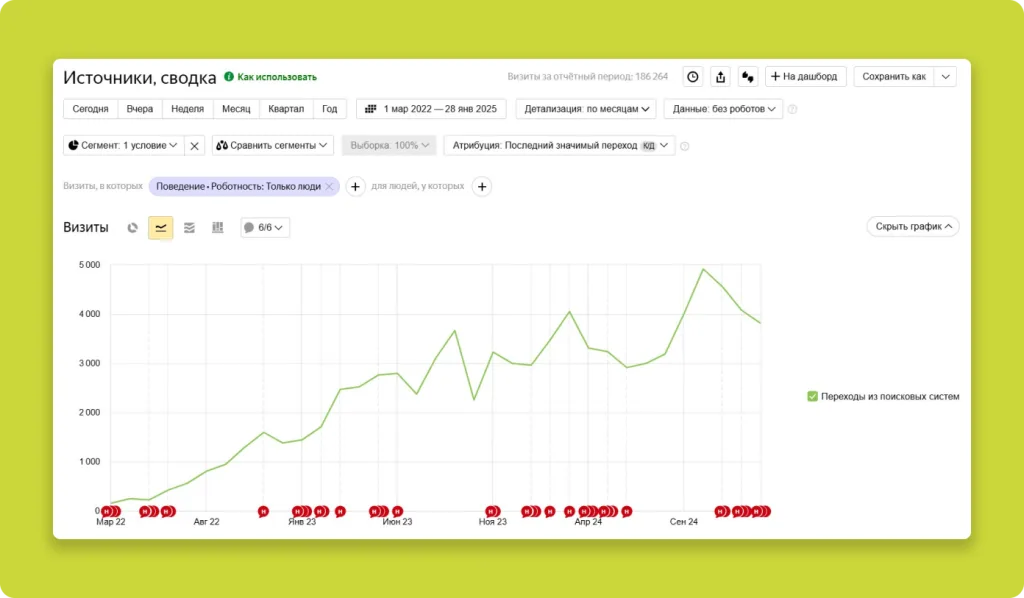Switch chart to stacked columns view
Viewport: 1024px width, 598px height.
(x=217, y=228)
